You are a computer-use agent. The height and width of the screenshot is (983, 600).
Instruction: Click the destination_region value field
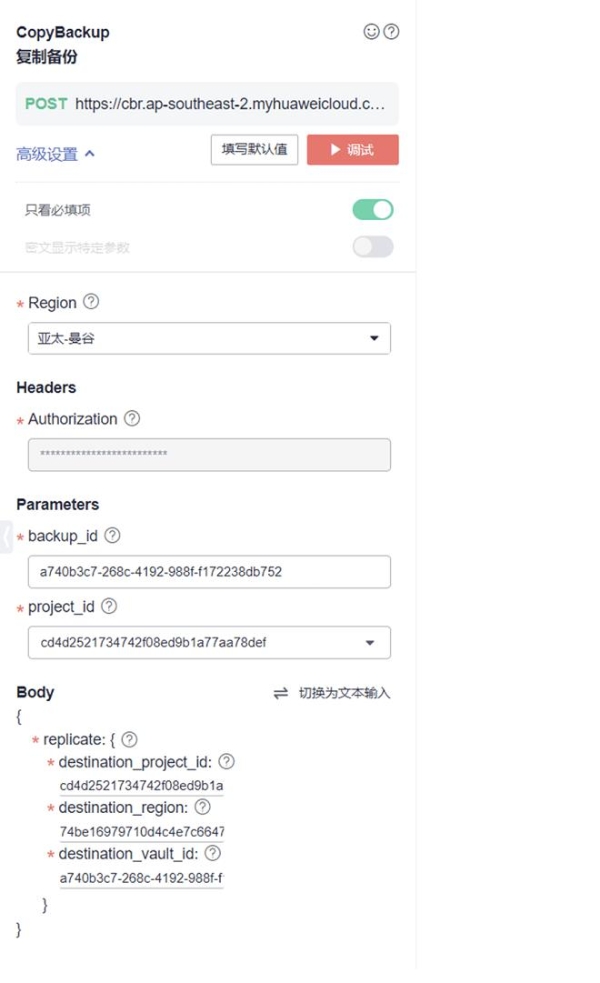[x=141, y=831]
